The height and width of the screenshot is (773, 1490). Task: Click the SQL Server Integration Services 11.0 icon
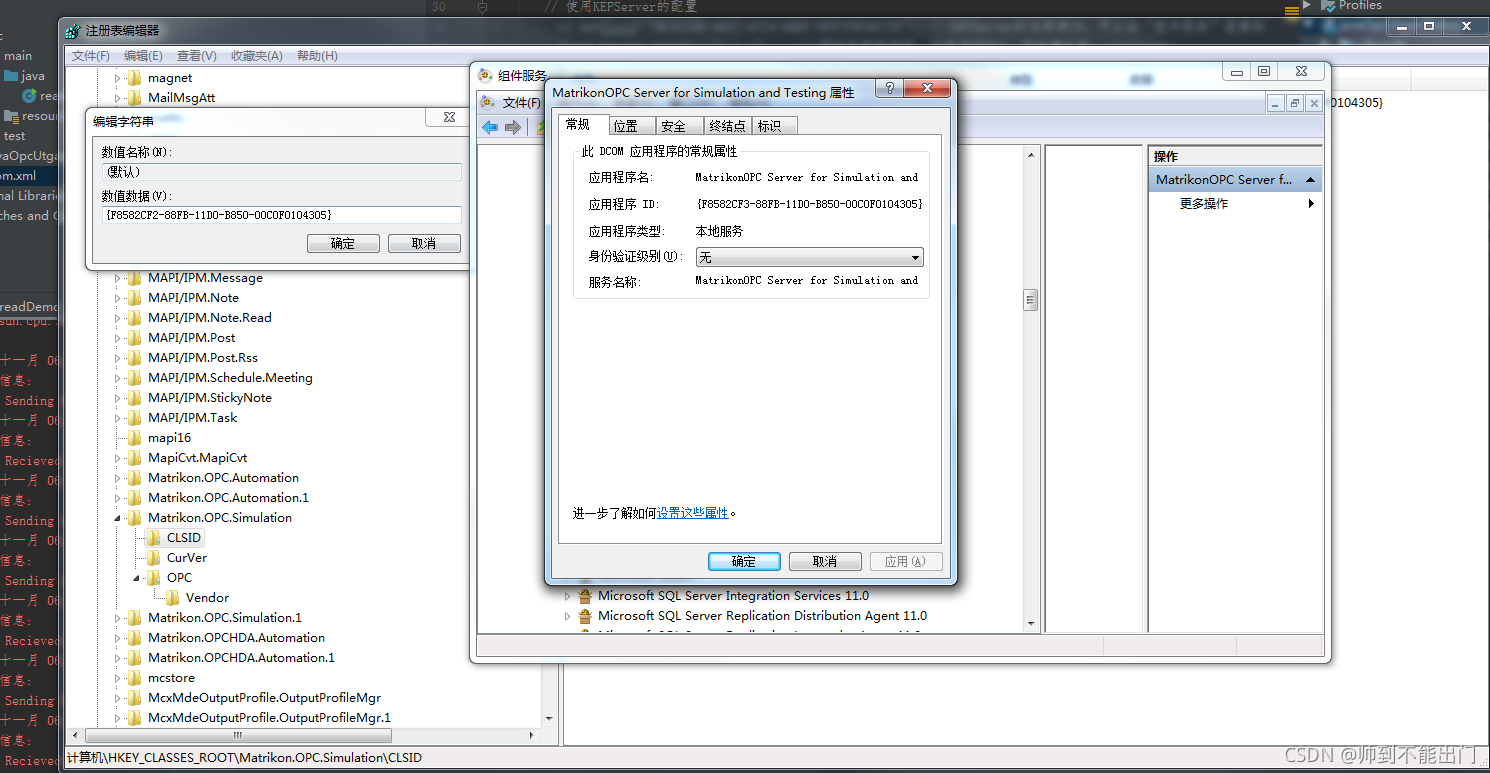585,596
